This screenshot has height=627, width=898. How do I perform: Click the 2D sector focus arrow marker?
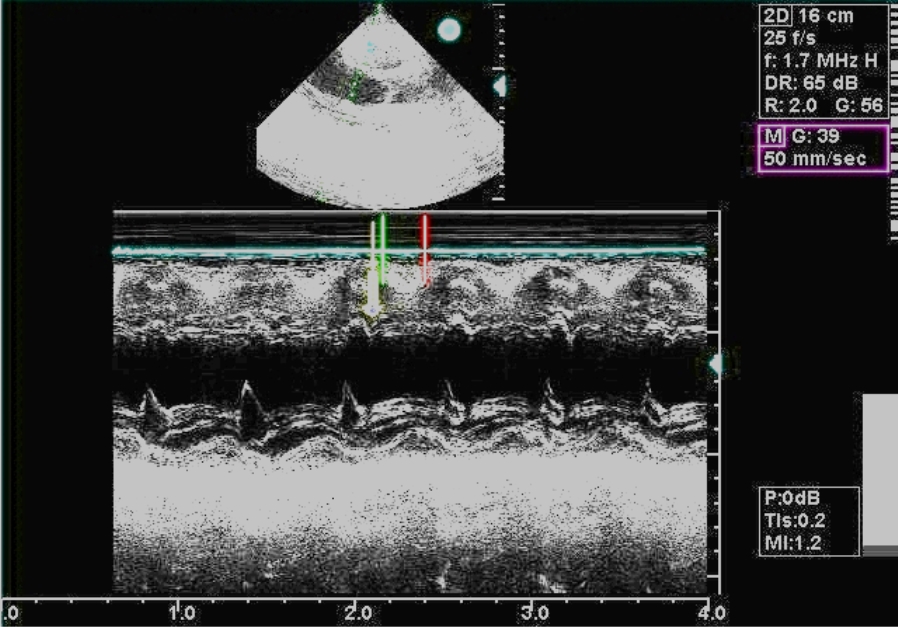coord(500,86)
